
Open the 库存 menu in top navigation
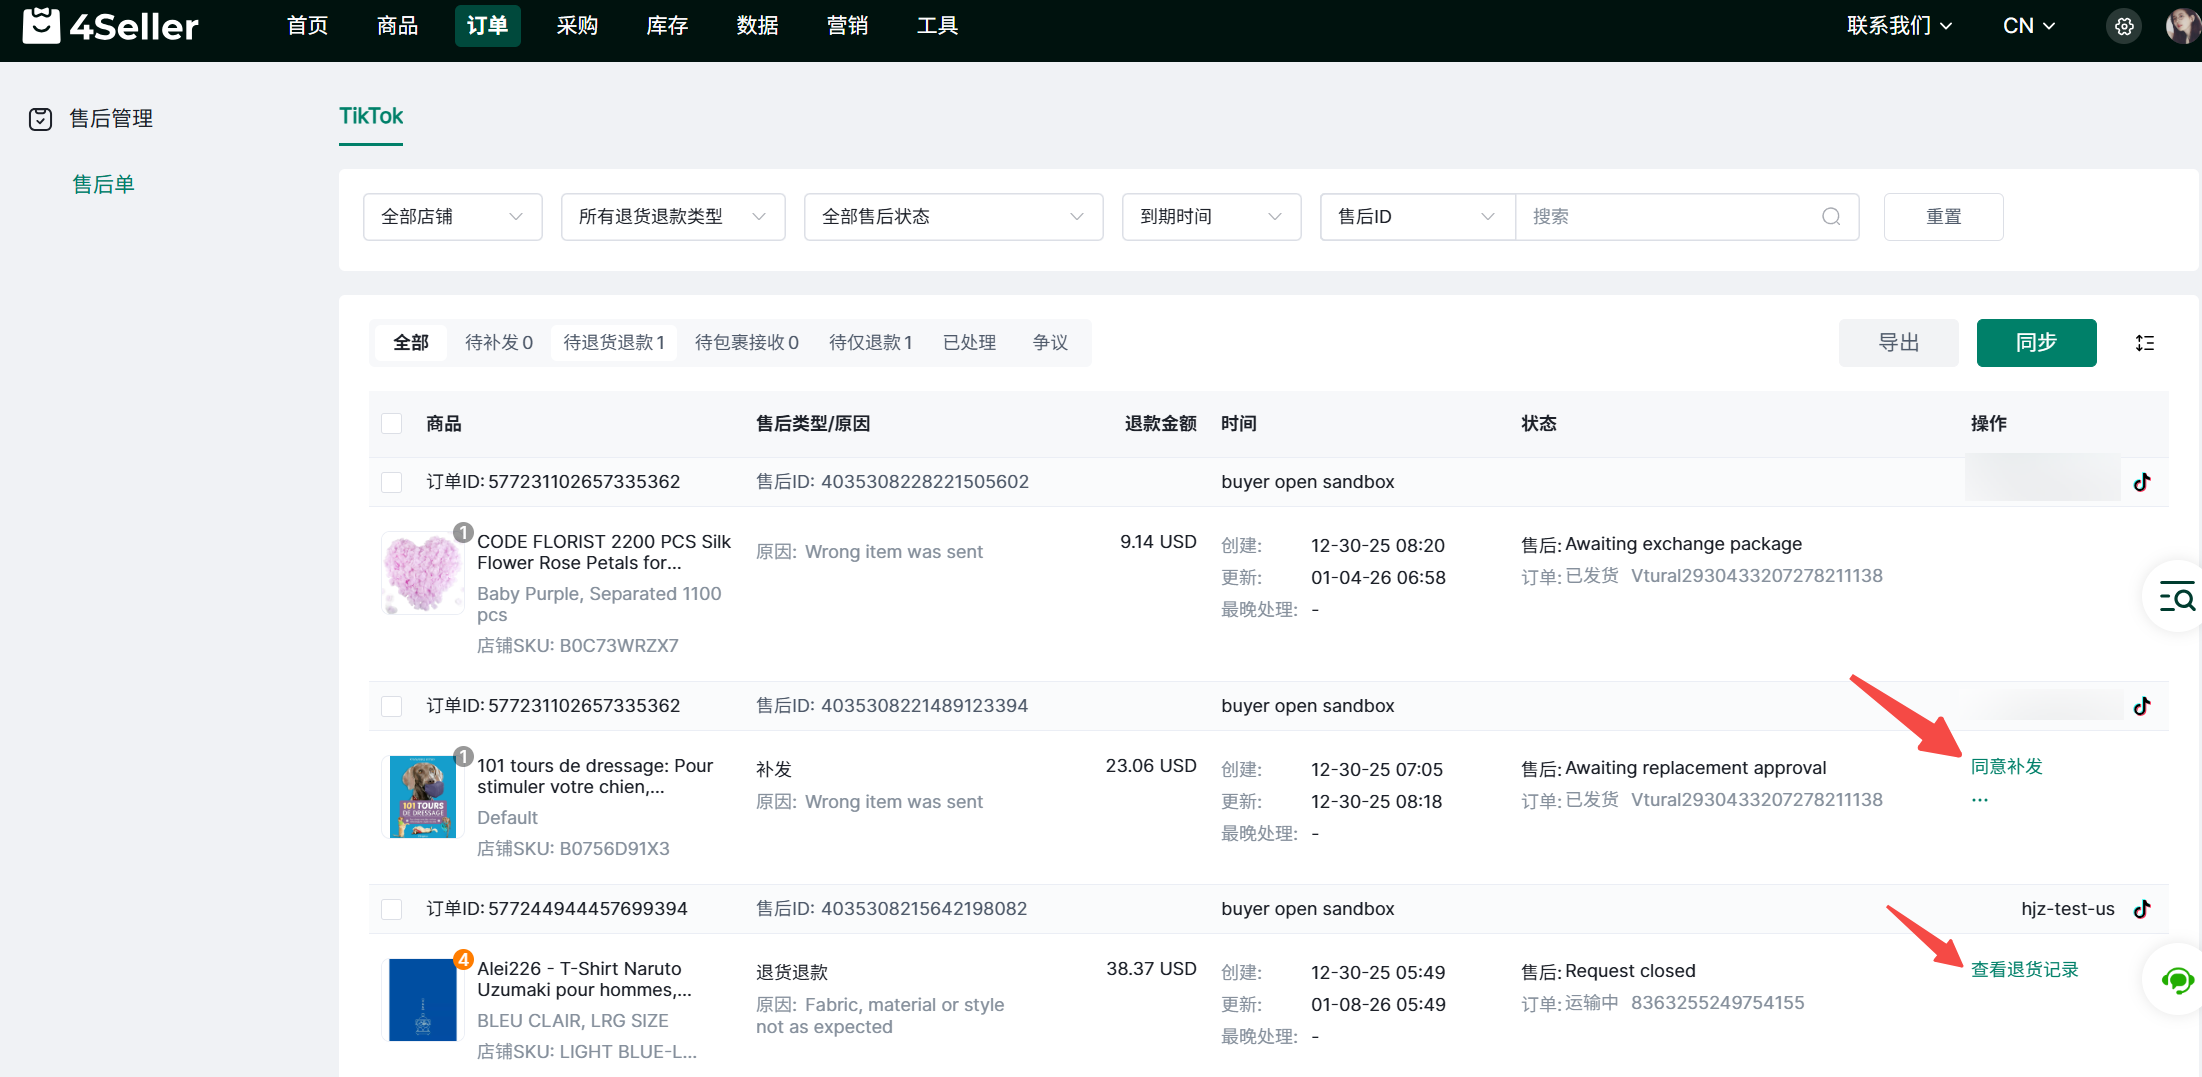[x=667, y=26]
